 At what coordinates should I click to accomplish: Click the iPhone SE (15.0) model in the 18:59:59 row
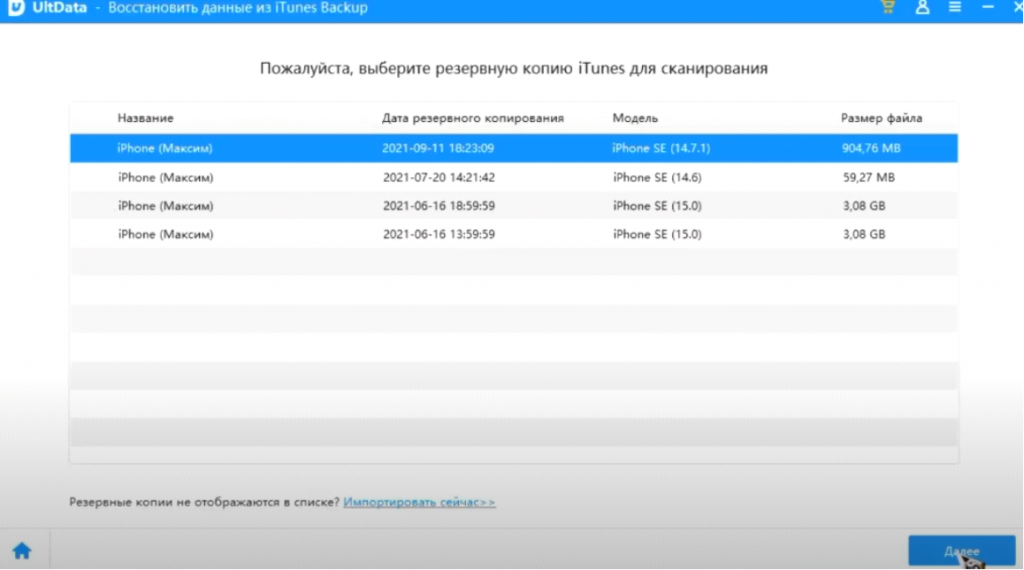[657, 206]
